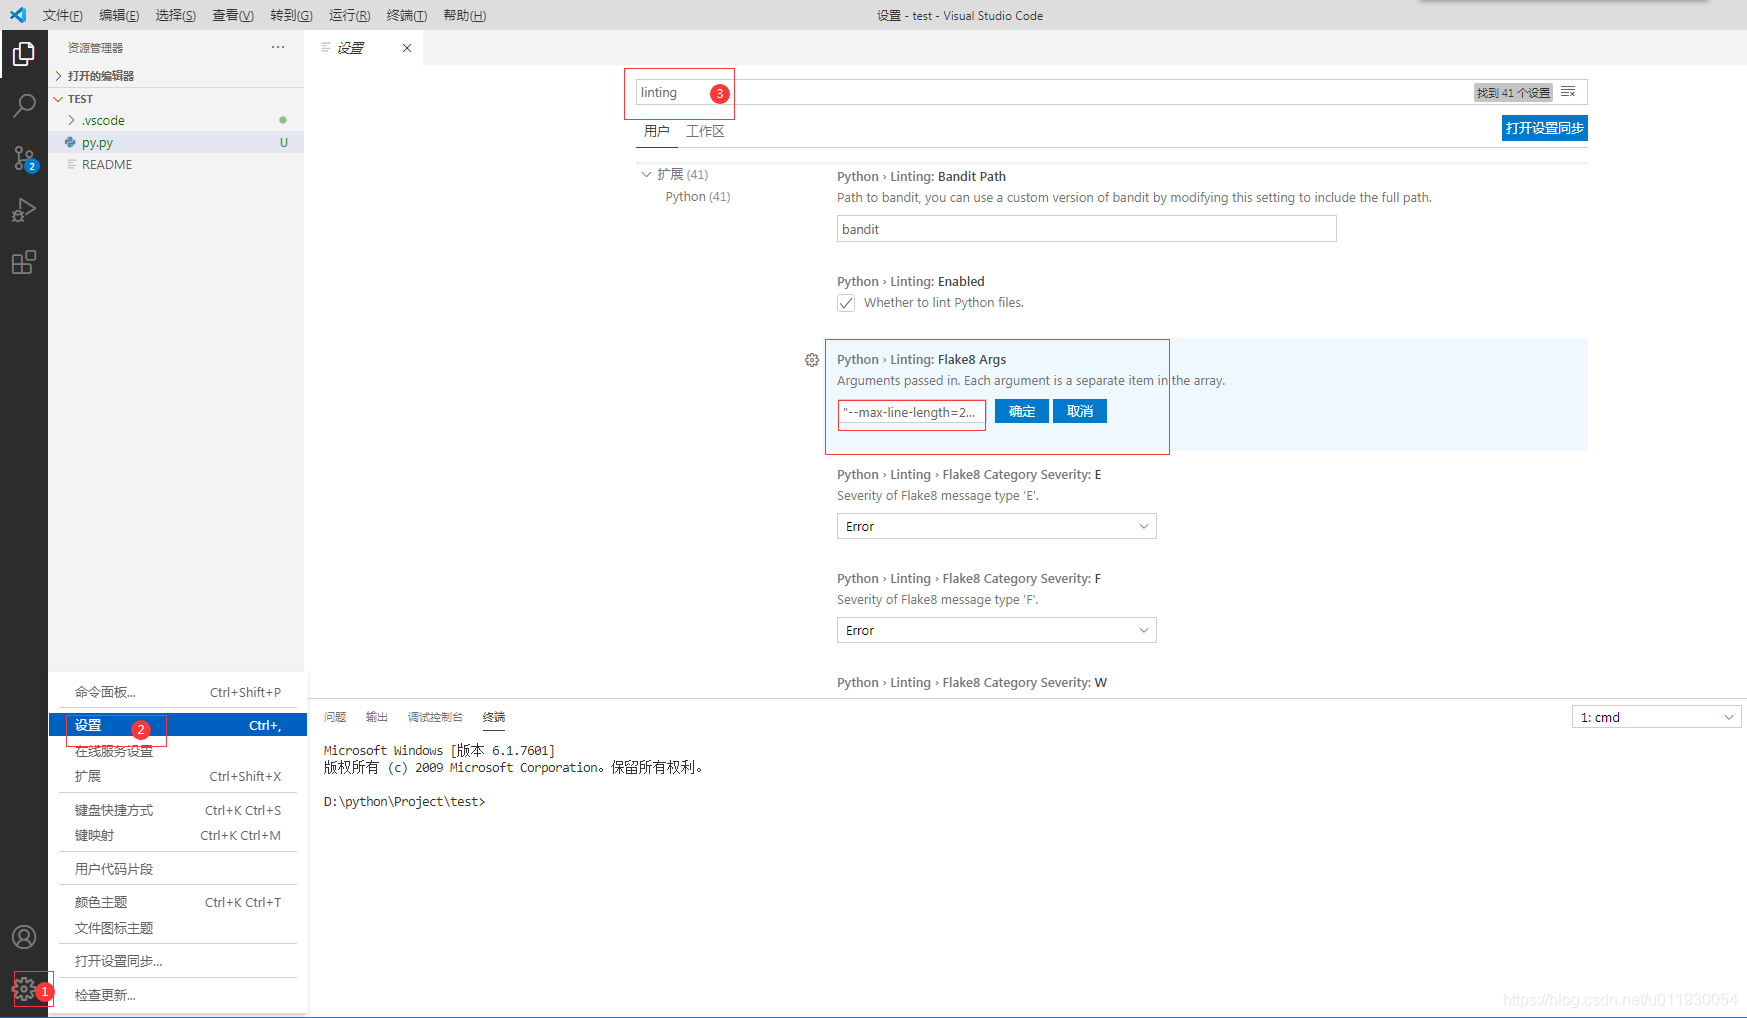Image resolution: width=1747 pixels, height=1018 pixels.
Task: Open Flake8 Category Severity F dropdown
Action: 996,630
